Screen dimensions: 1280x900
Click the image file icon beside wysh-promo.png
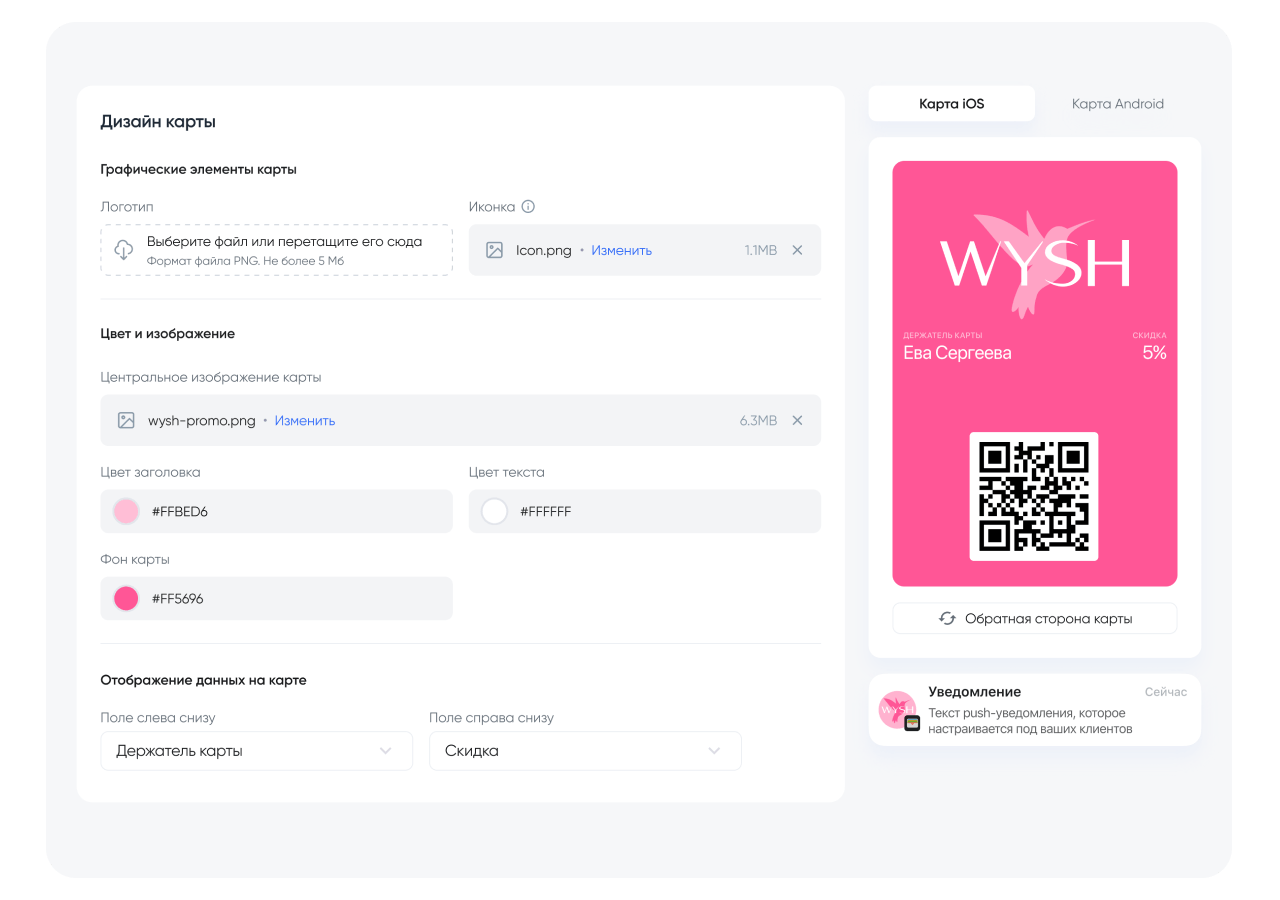coord(126,421)
